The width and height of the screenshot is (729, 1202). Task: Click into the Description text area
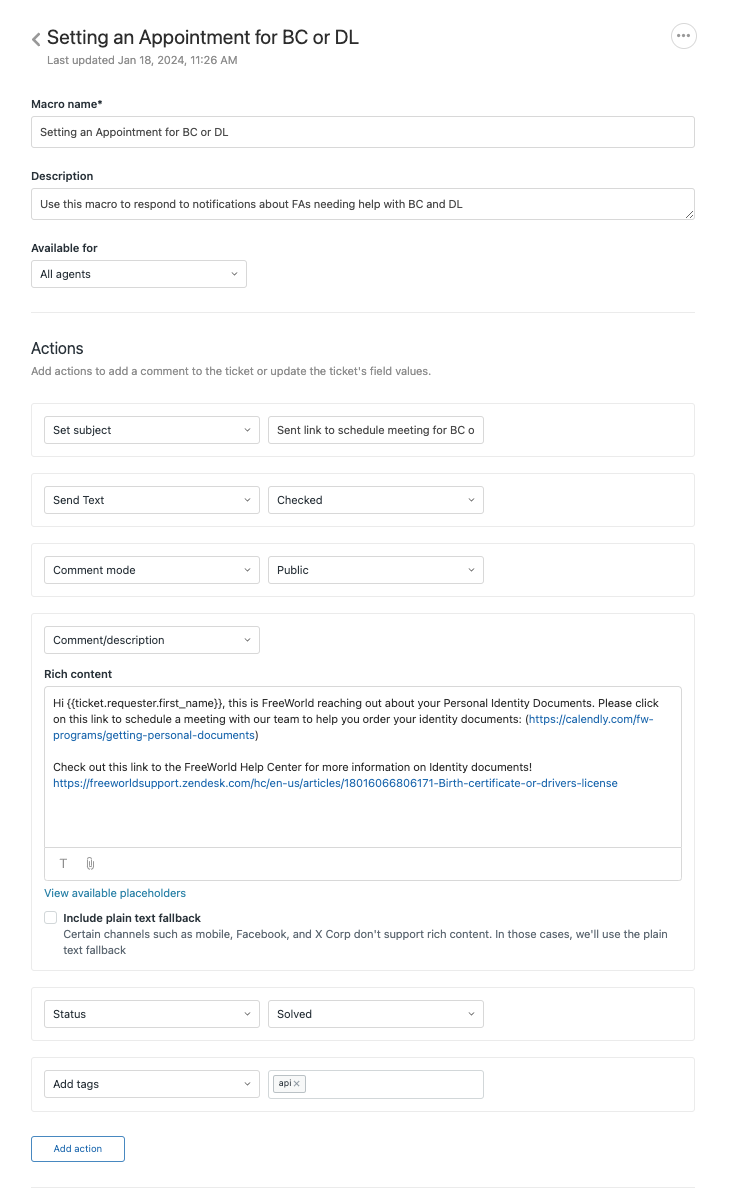[363, 204]
